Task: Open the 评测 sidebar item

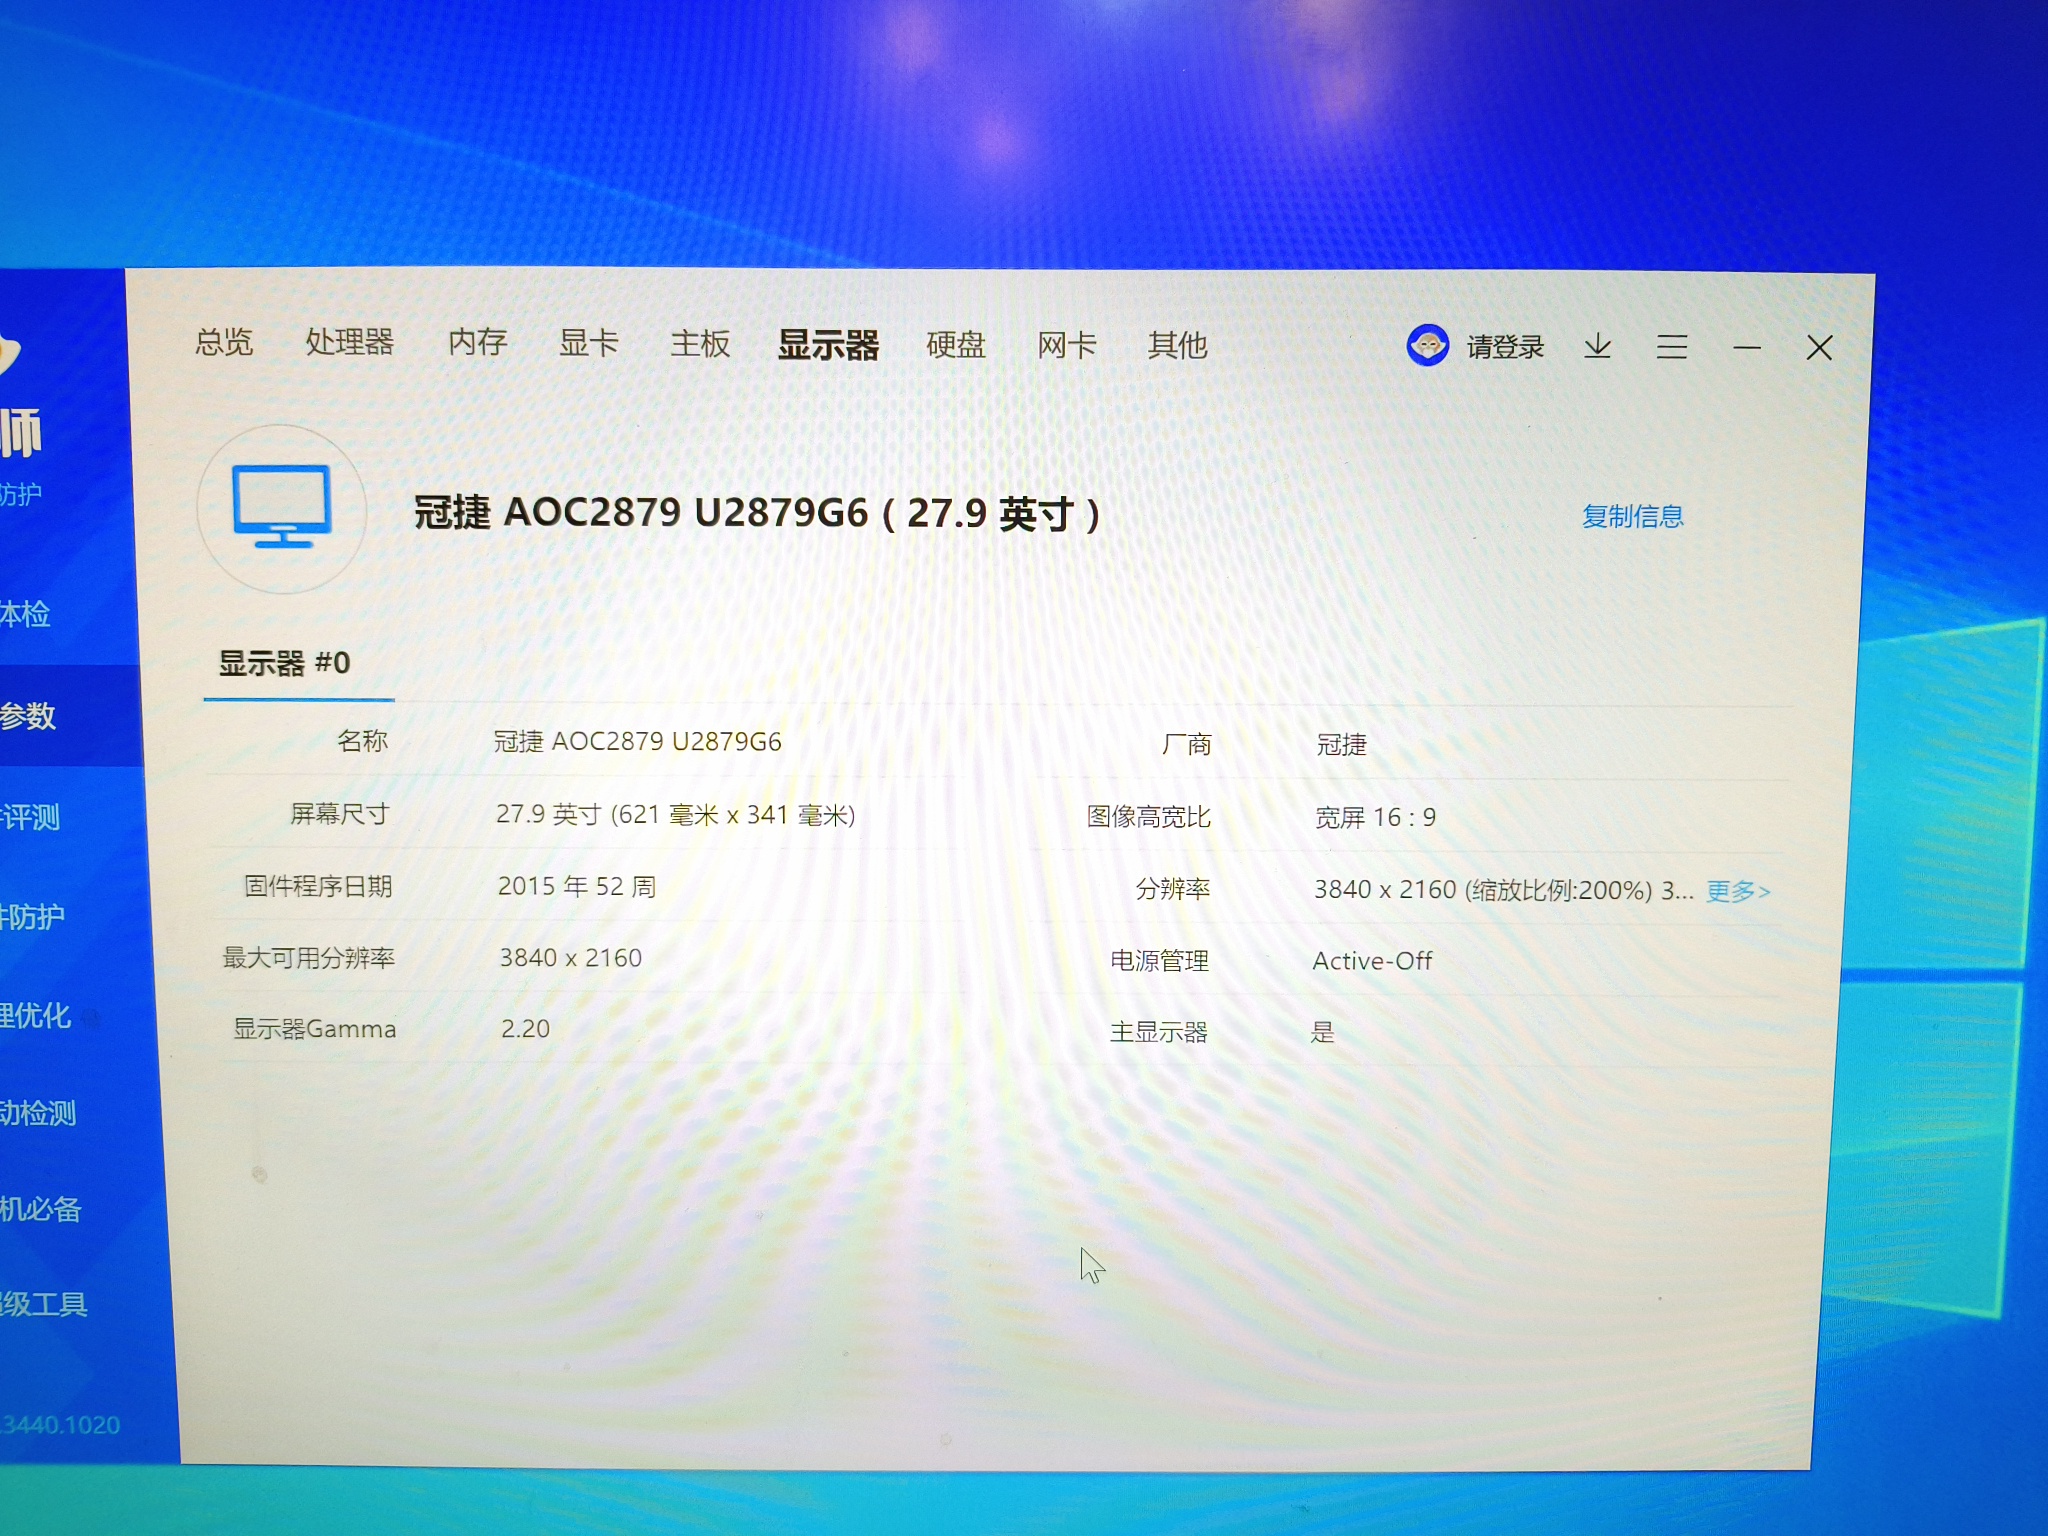Action: [30, 817]
